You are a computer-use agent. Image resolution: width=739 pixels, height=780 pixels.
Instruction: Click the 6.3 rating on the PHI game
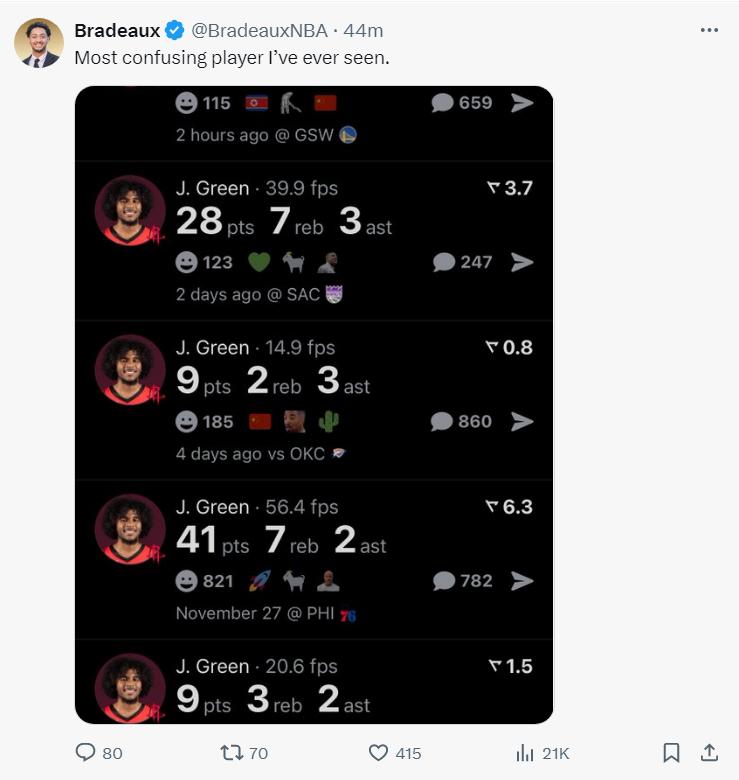[510, 507]
